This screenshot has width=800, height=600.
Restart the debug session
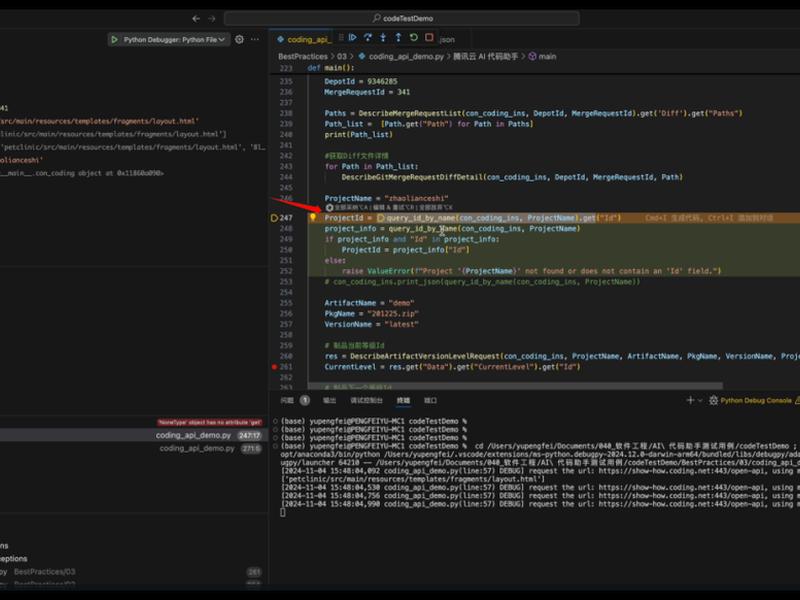[414, 38]
